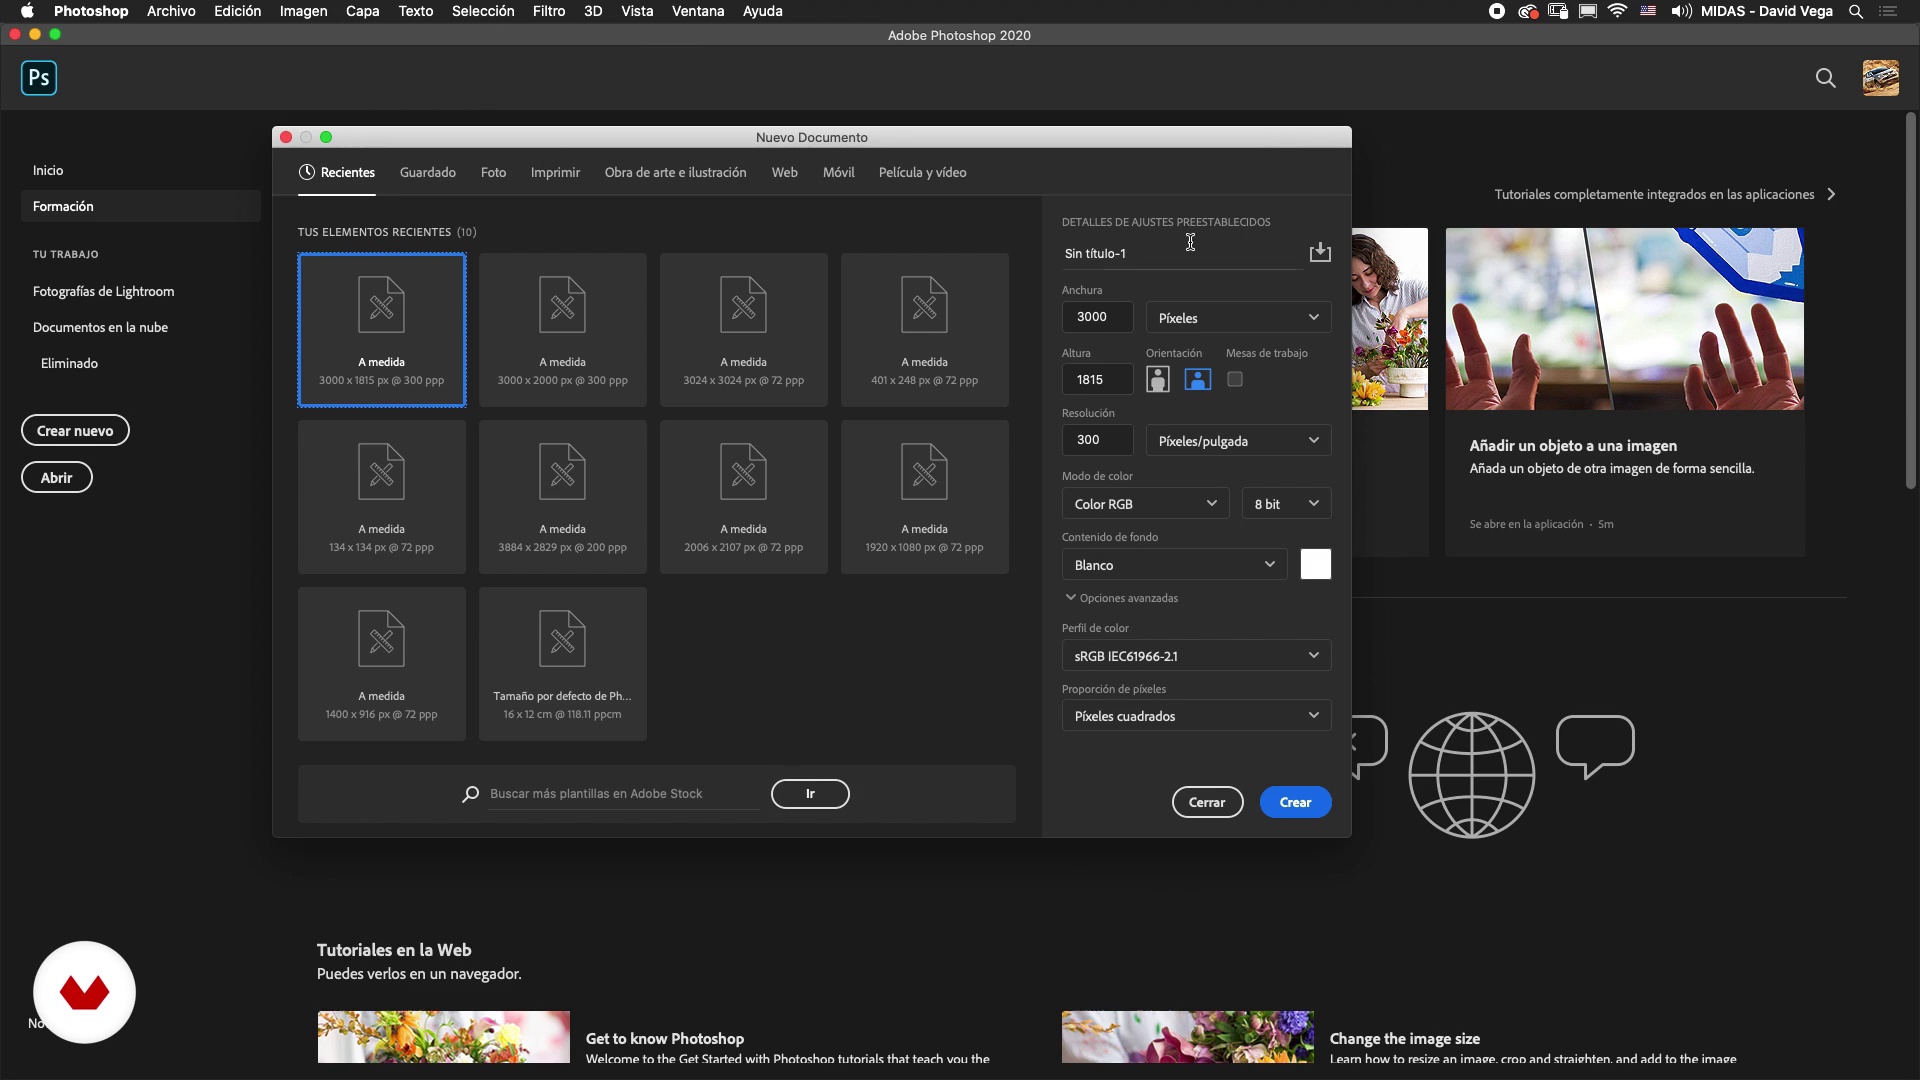
Task: Click the Creative Cloud menu bar icon
Action: coord(1527,11)
